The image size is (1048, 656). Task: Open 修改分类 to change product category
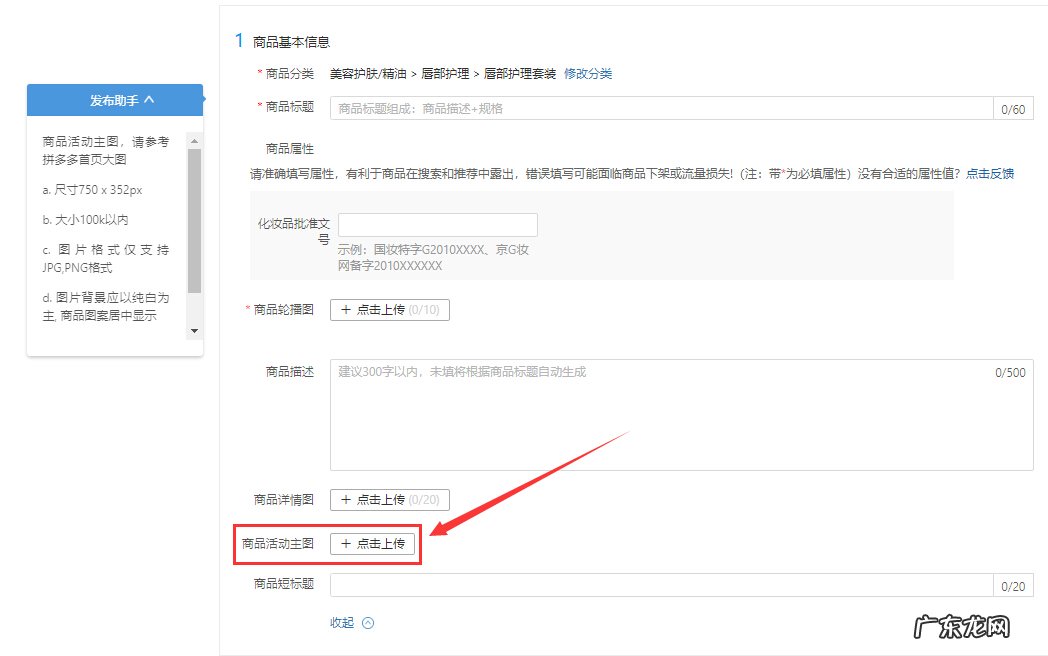click(590, 74)
